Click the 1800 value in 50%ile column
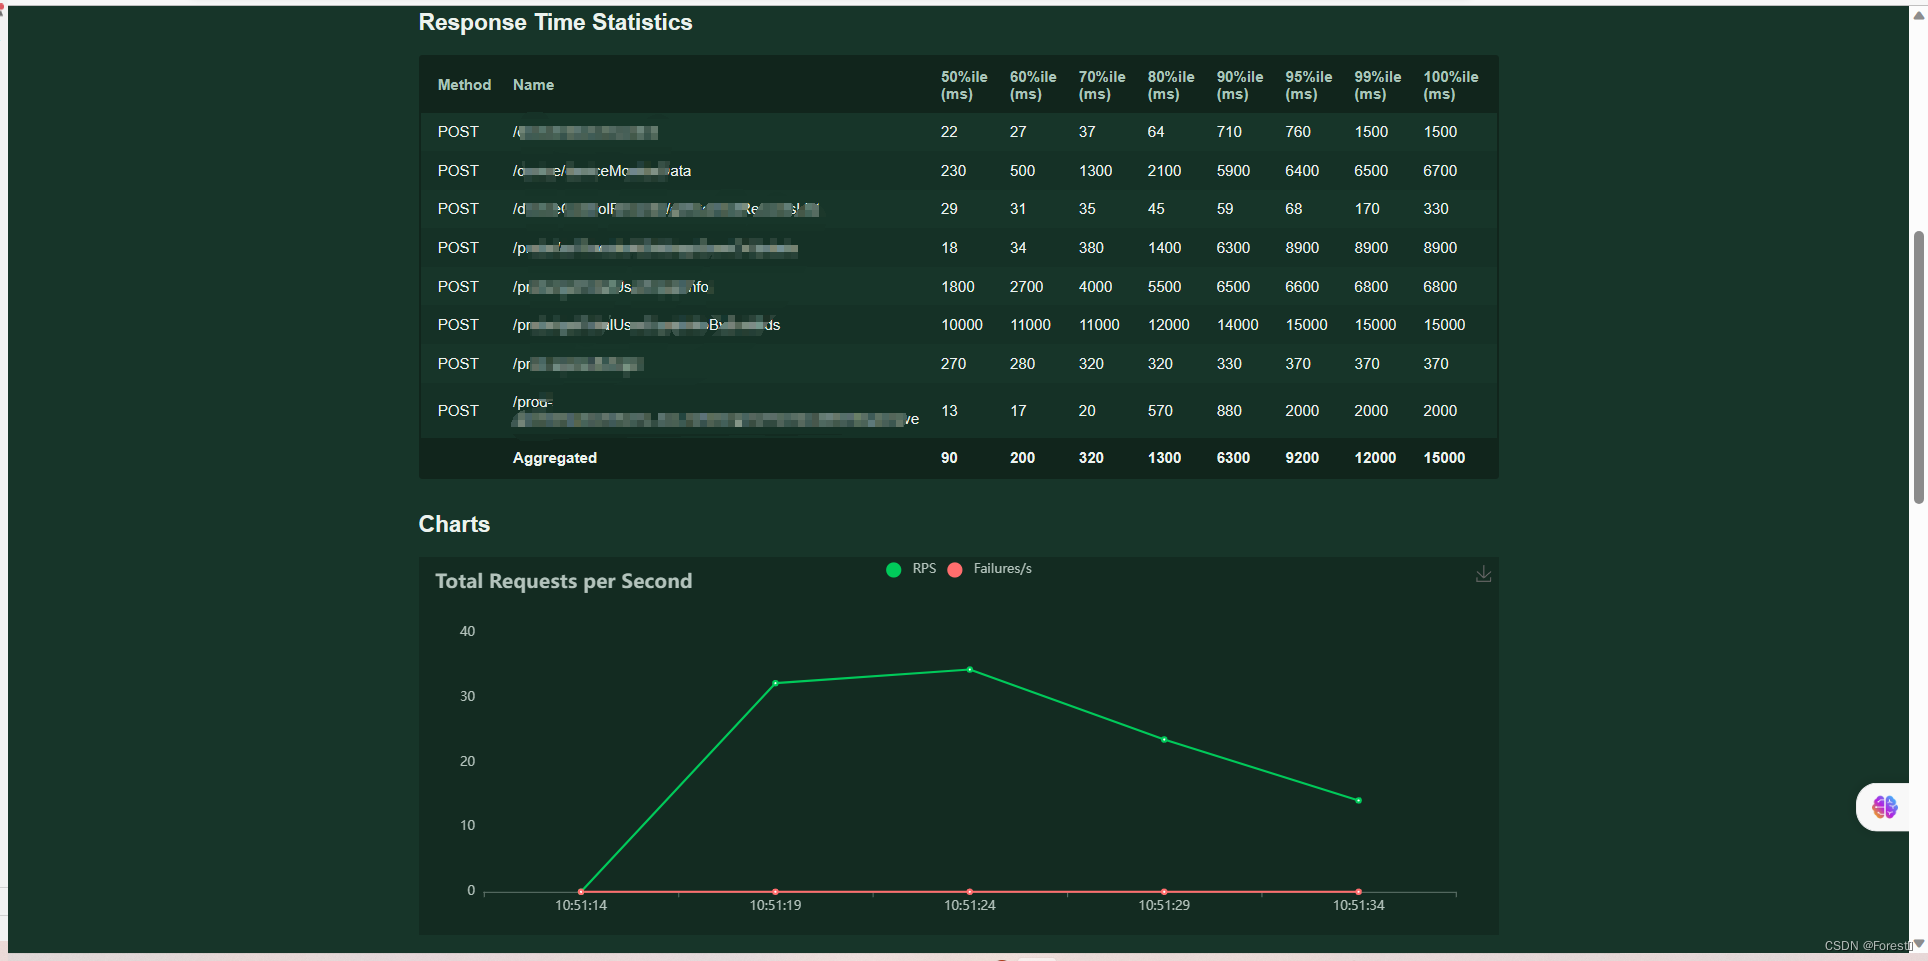Image resolution: width=1928 pixels, height=961 pixels. (x=958, y=287)
